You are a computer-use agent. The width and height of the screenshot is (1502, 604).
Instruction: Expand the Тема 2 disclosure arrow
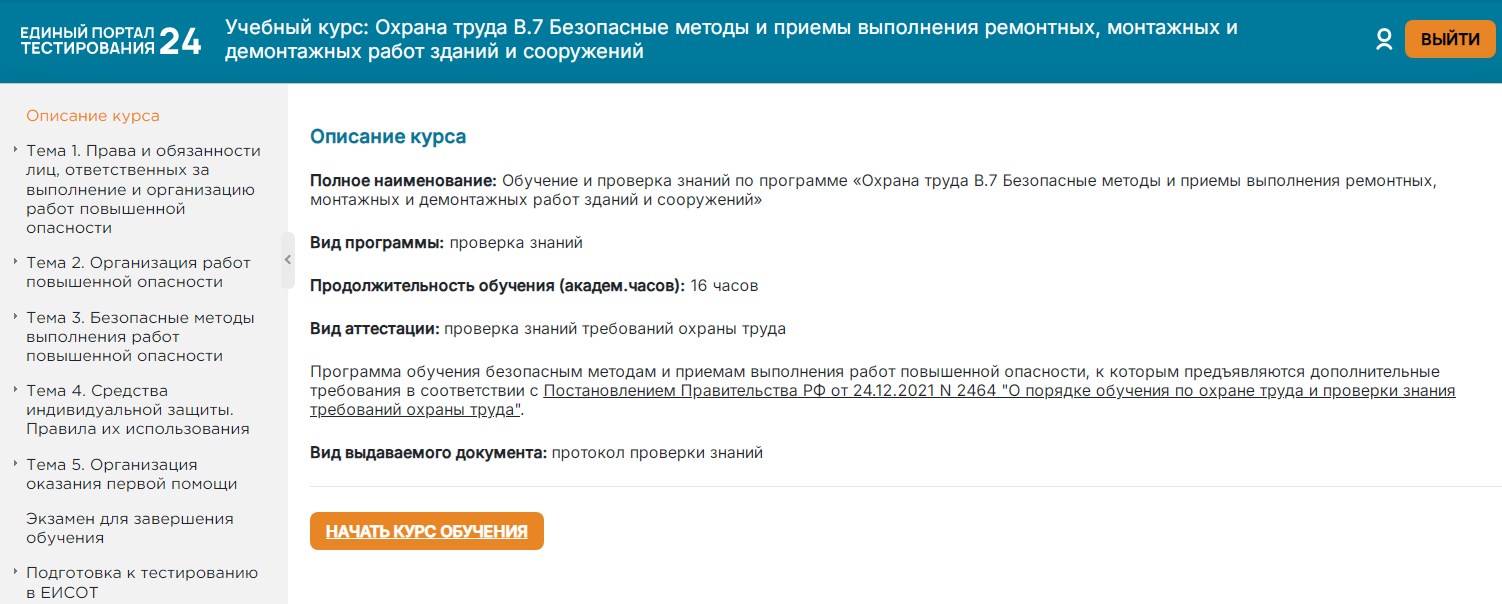tap(16, 262)
